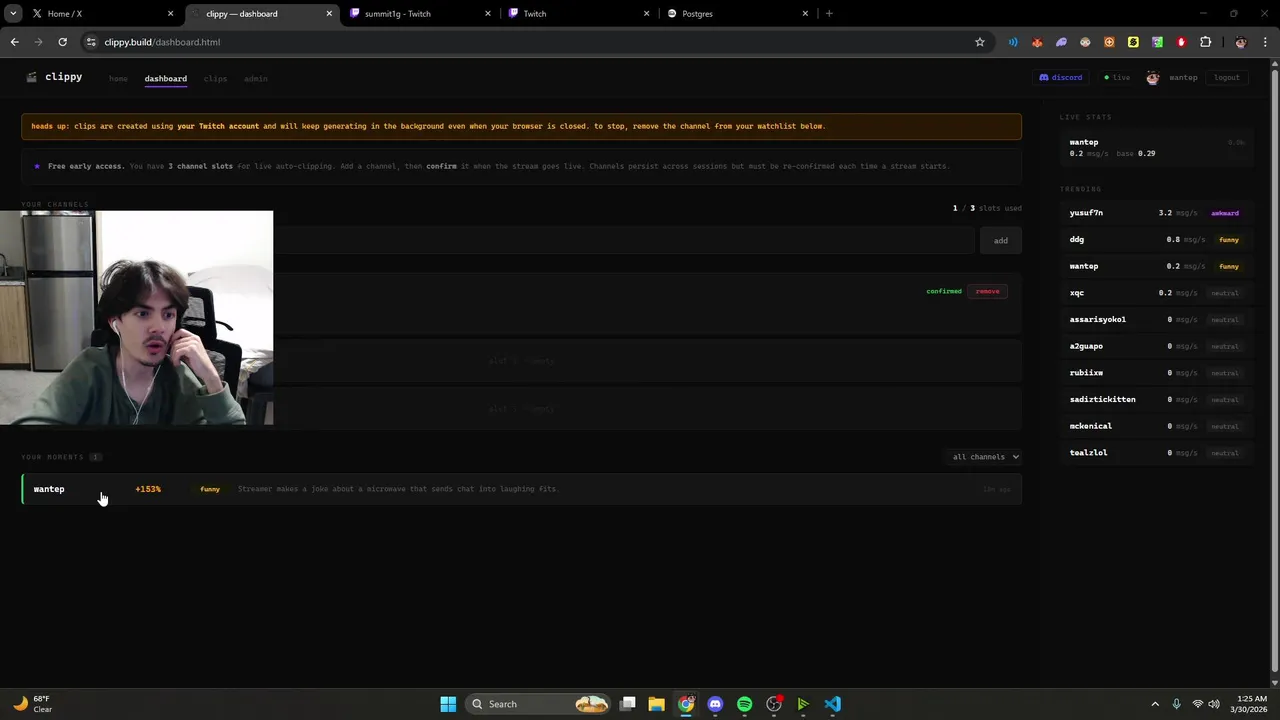The image size is (1280, 720).
Task: Open Task View on the taskbar
Action: pyautogui.click(x=627, y=704)
